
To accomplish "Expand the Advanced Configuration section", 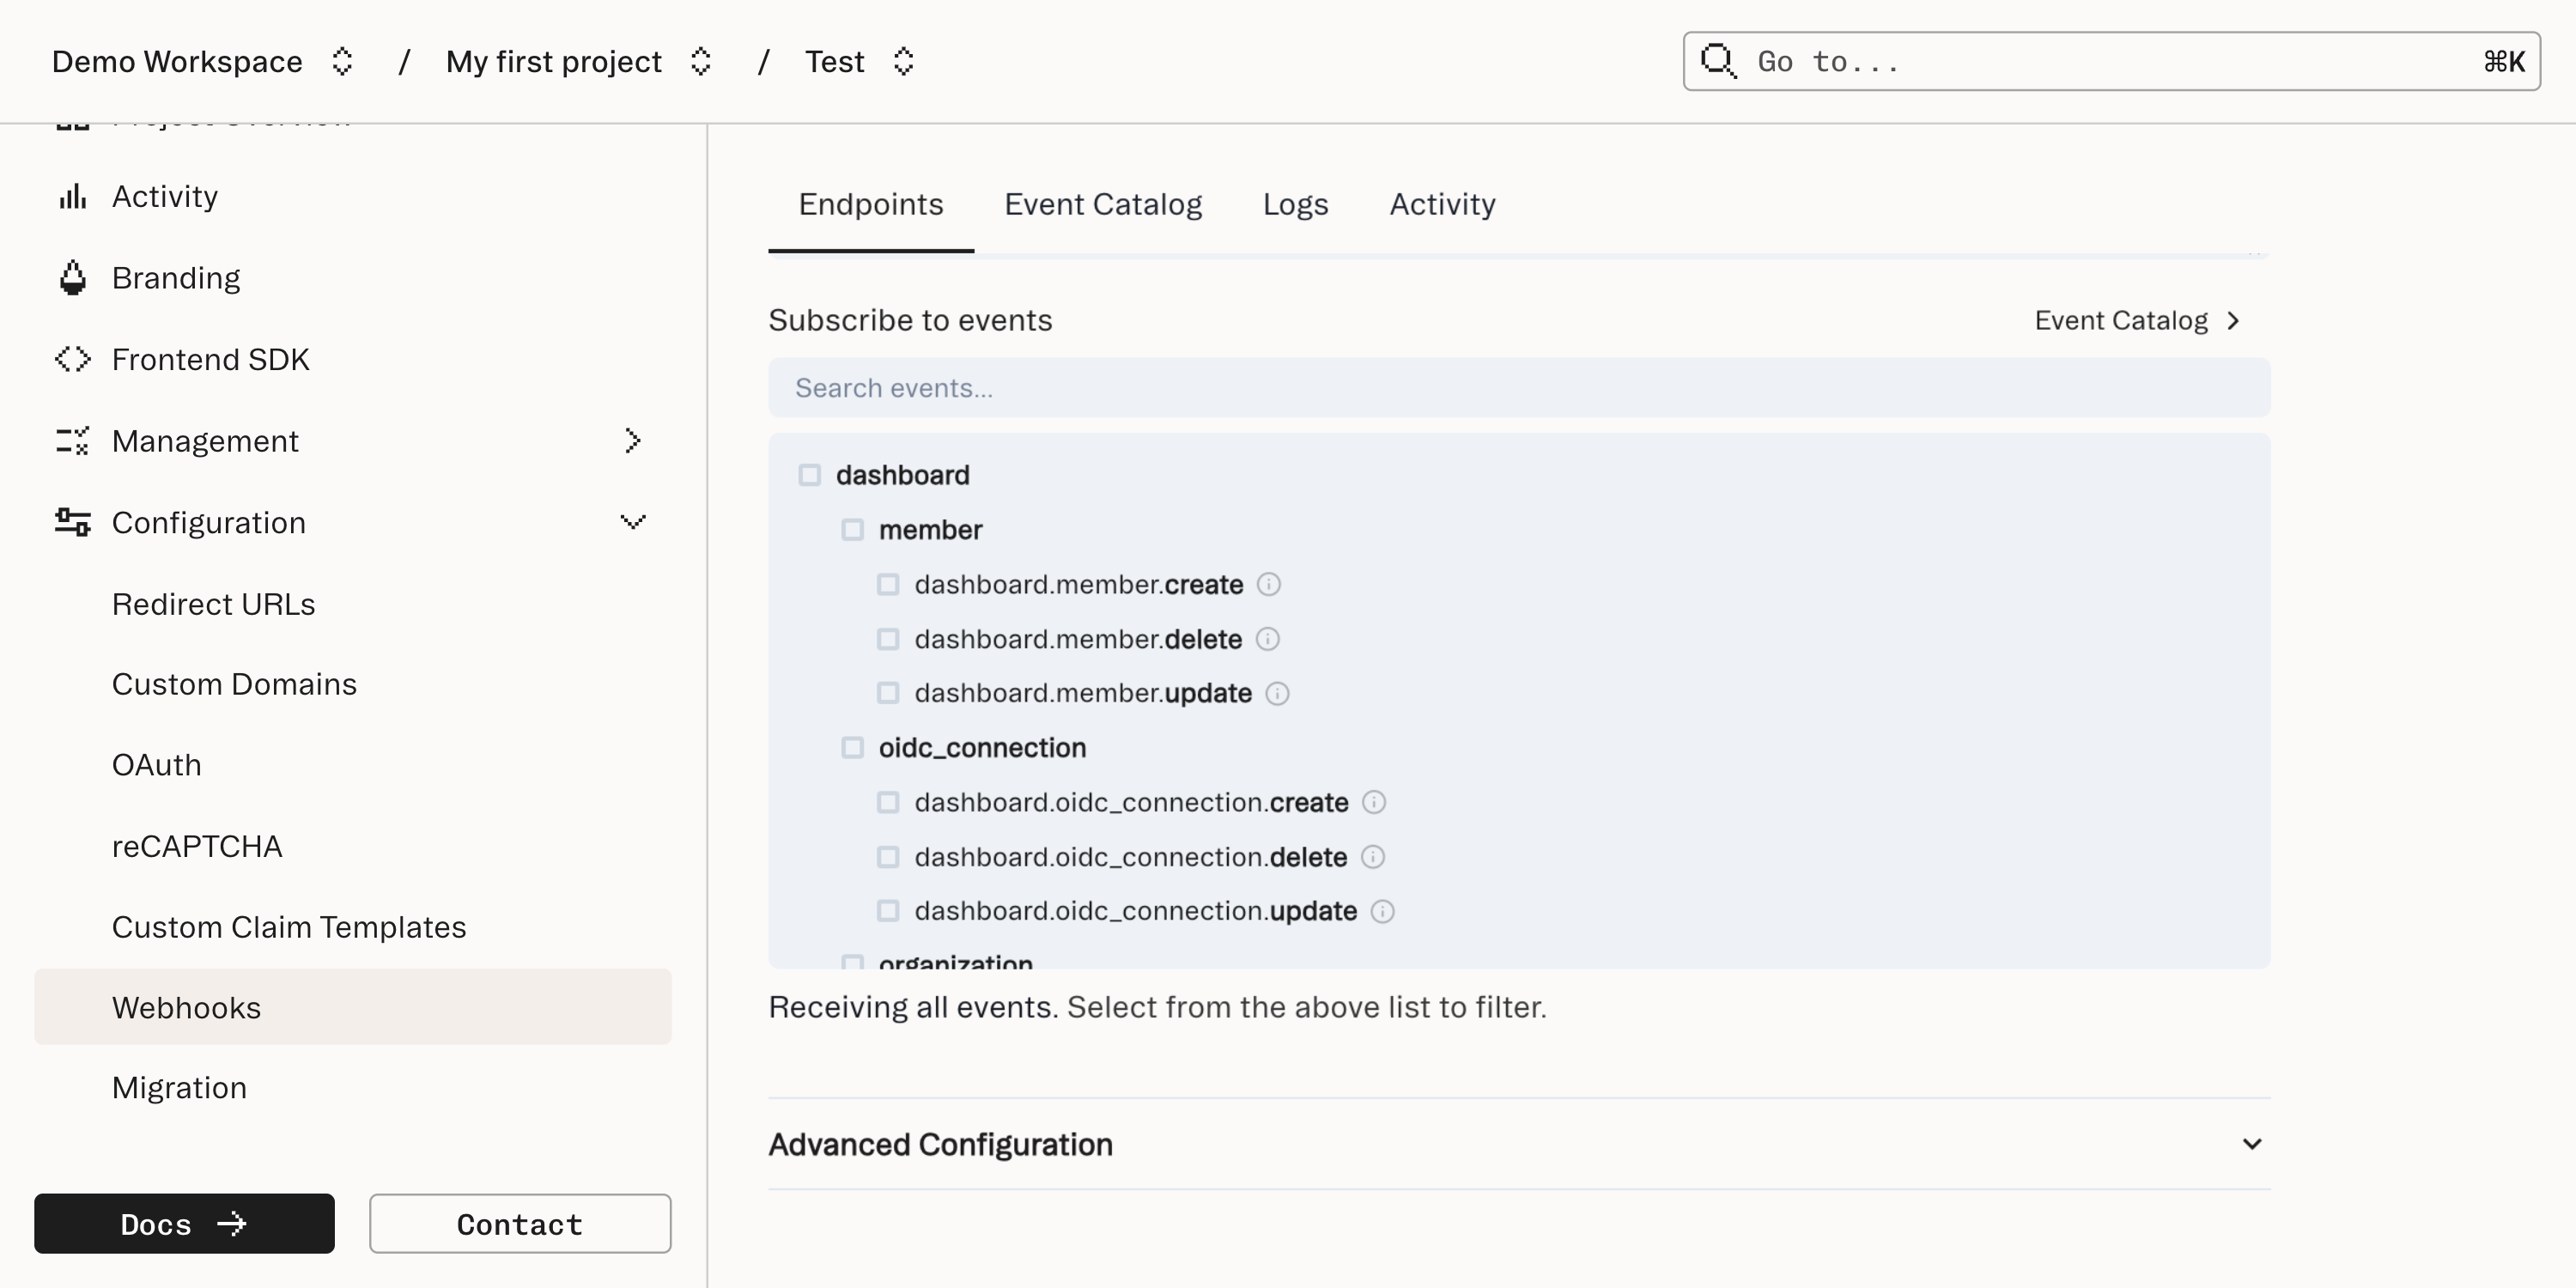I will tap(2252, 1144).
